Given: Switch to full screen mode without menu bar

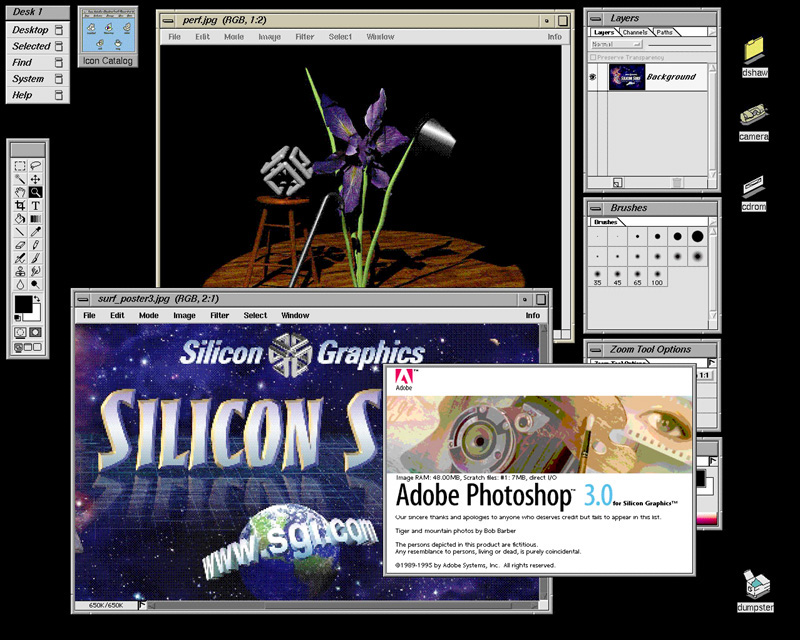Looking at the screenshot, I should coord(37,348).
